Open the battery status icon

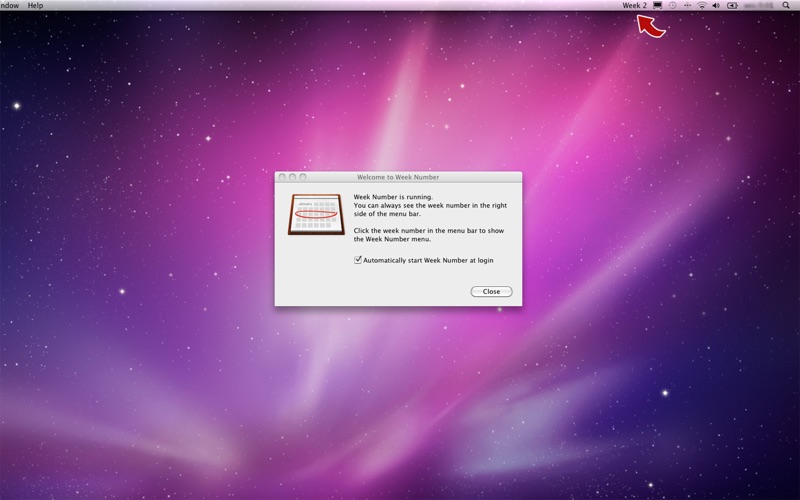click(x=732, y=5)
